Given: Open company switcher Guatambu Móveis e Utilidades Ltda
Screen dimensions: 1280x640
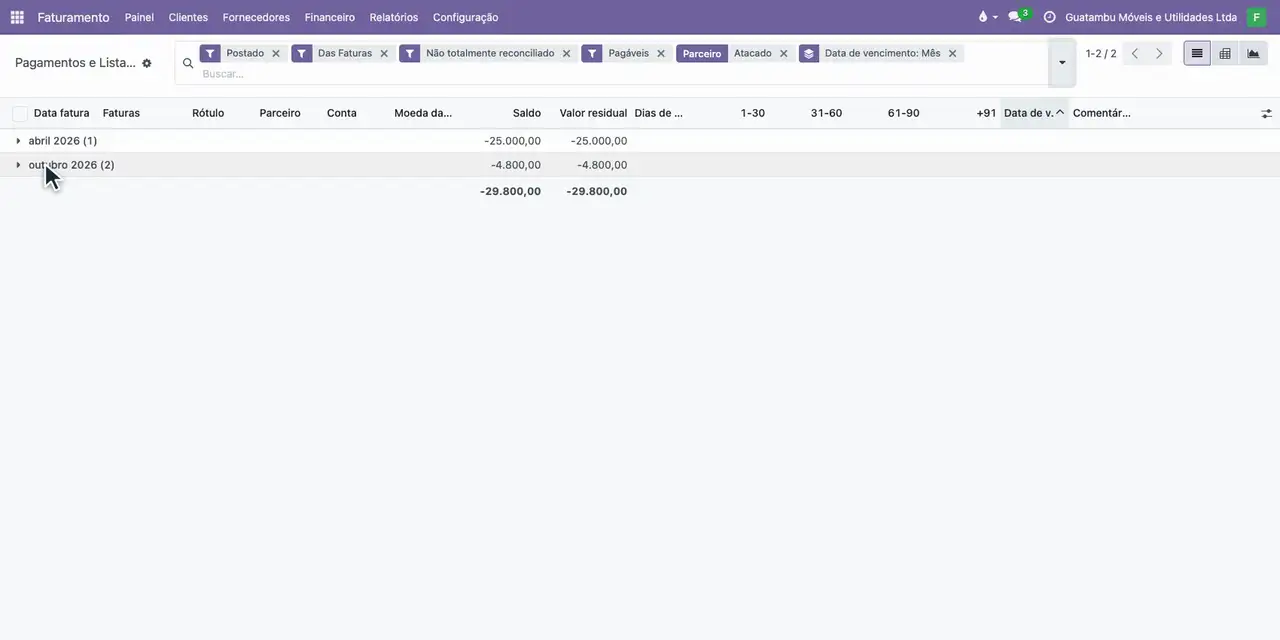Looking at the screenshot, I should (x=1151, y=17).
